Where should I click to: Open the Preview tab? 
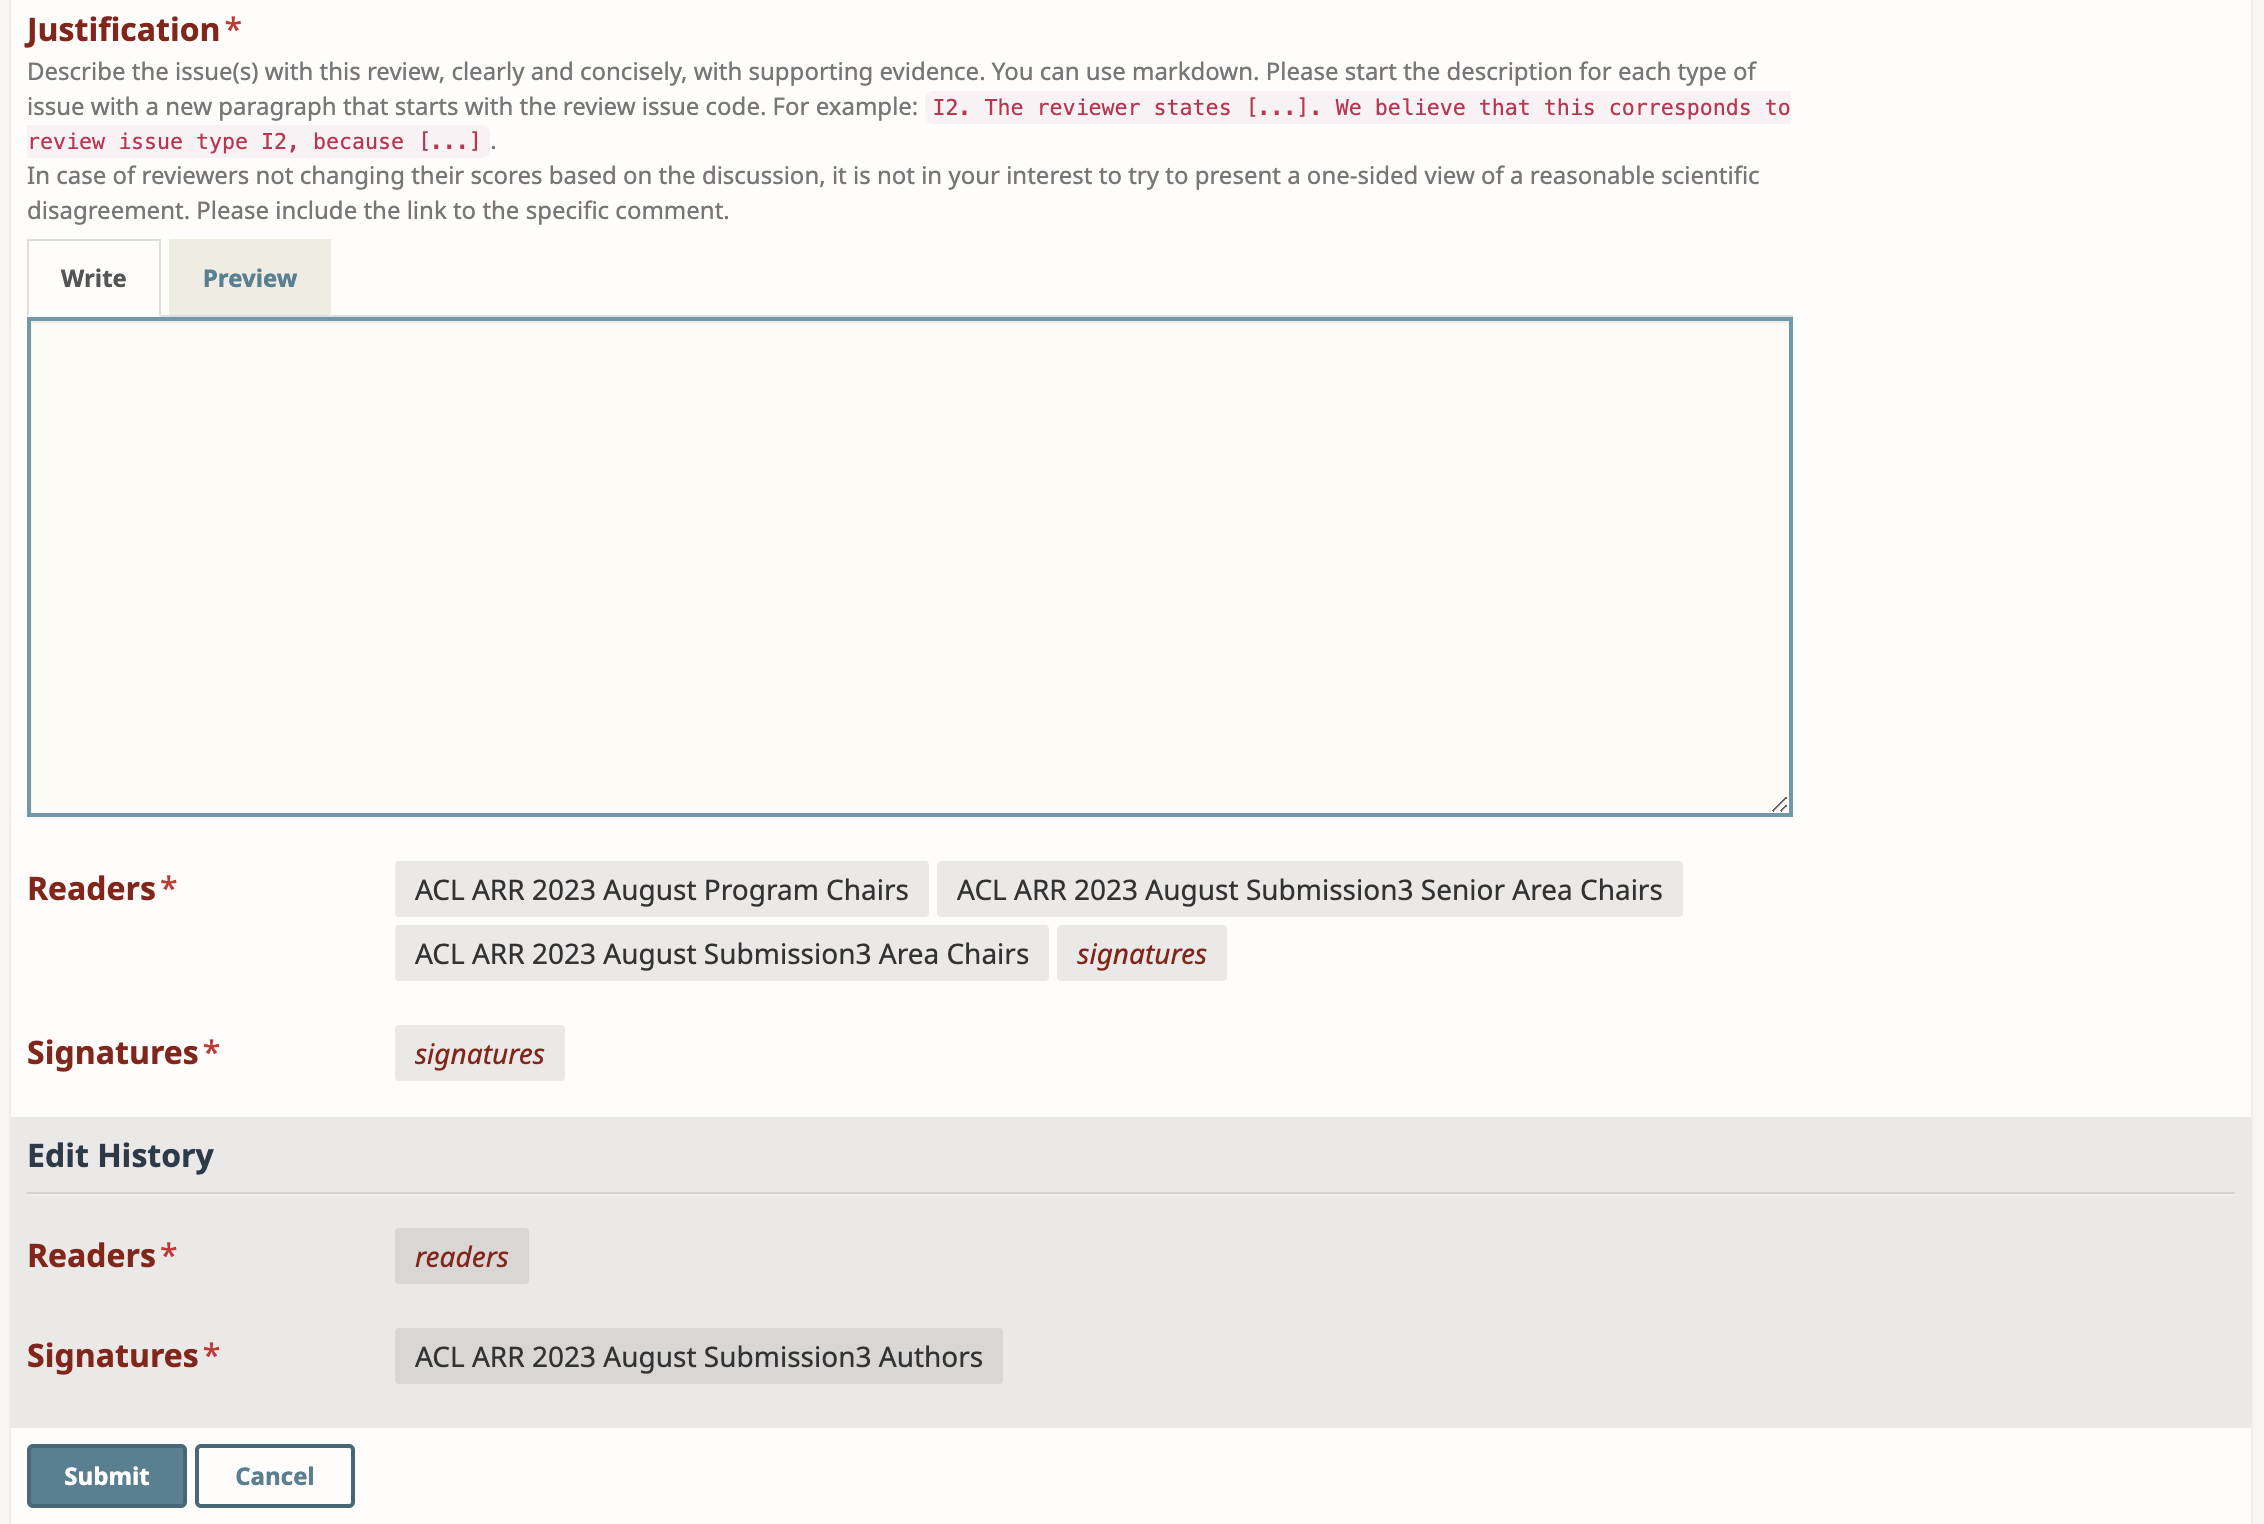coord(249,278)
